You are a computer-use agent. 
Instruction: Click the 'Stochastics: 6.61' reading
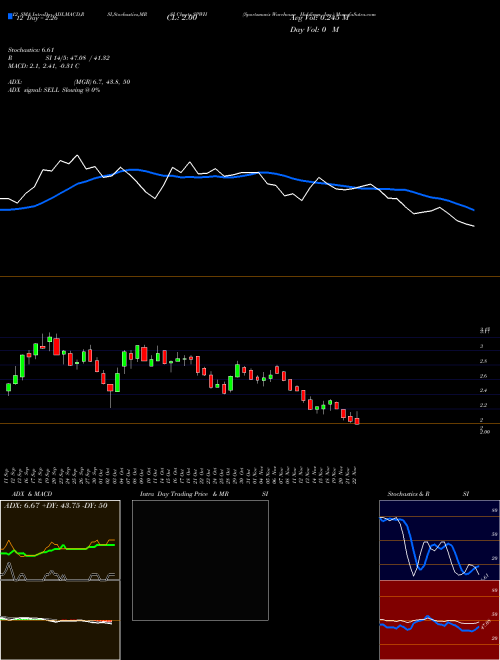[31, 50]
